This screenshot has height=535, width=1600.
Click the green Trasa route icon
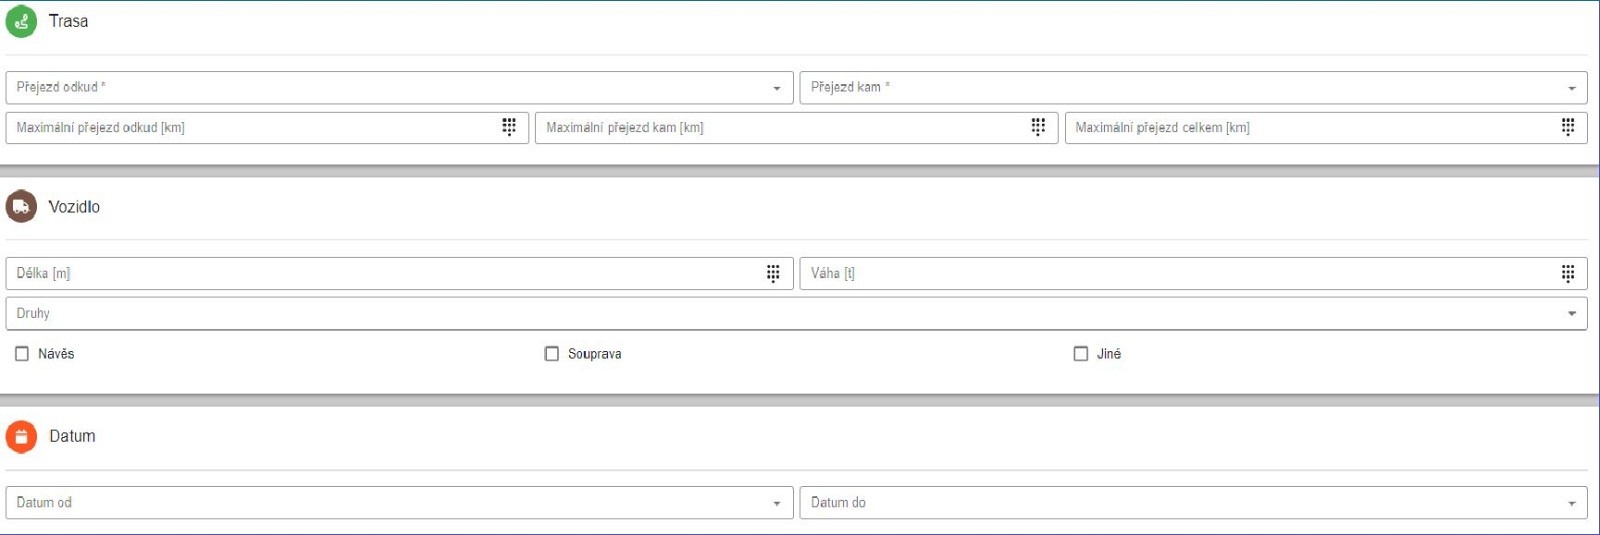[x=21, y=21]
